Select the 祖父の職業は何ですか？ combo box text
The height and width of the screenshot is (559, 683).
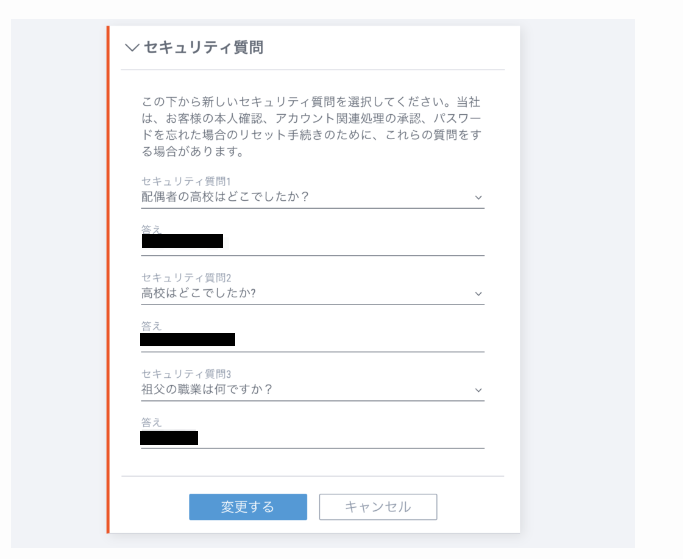click(x=207, y=389)
